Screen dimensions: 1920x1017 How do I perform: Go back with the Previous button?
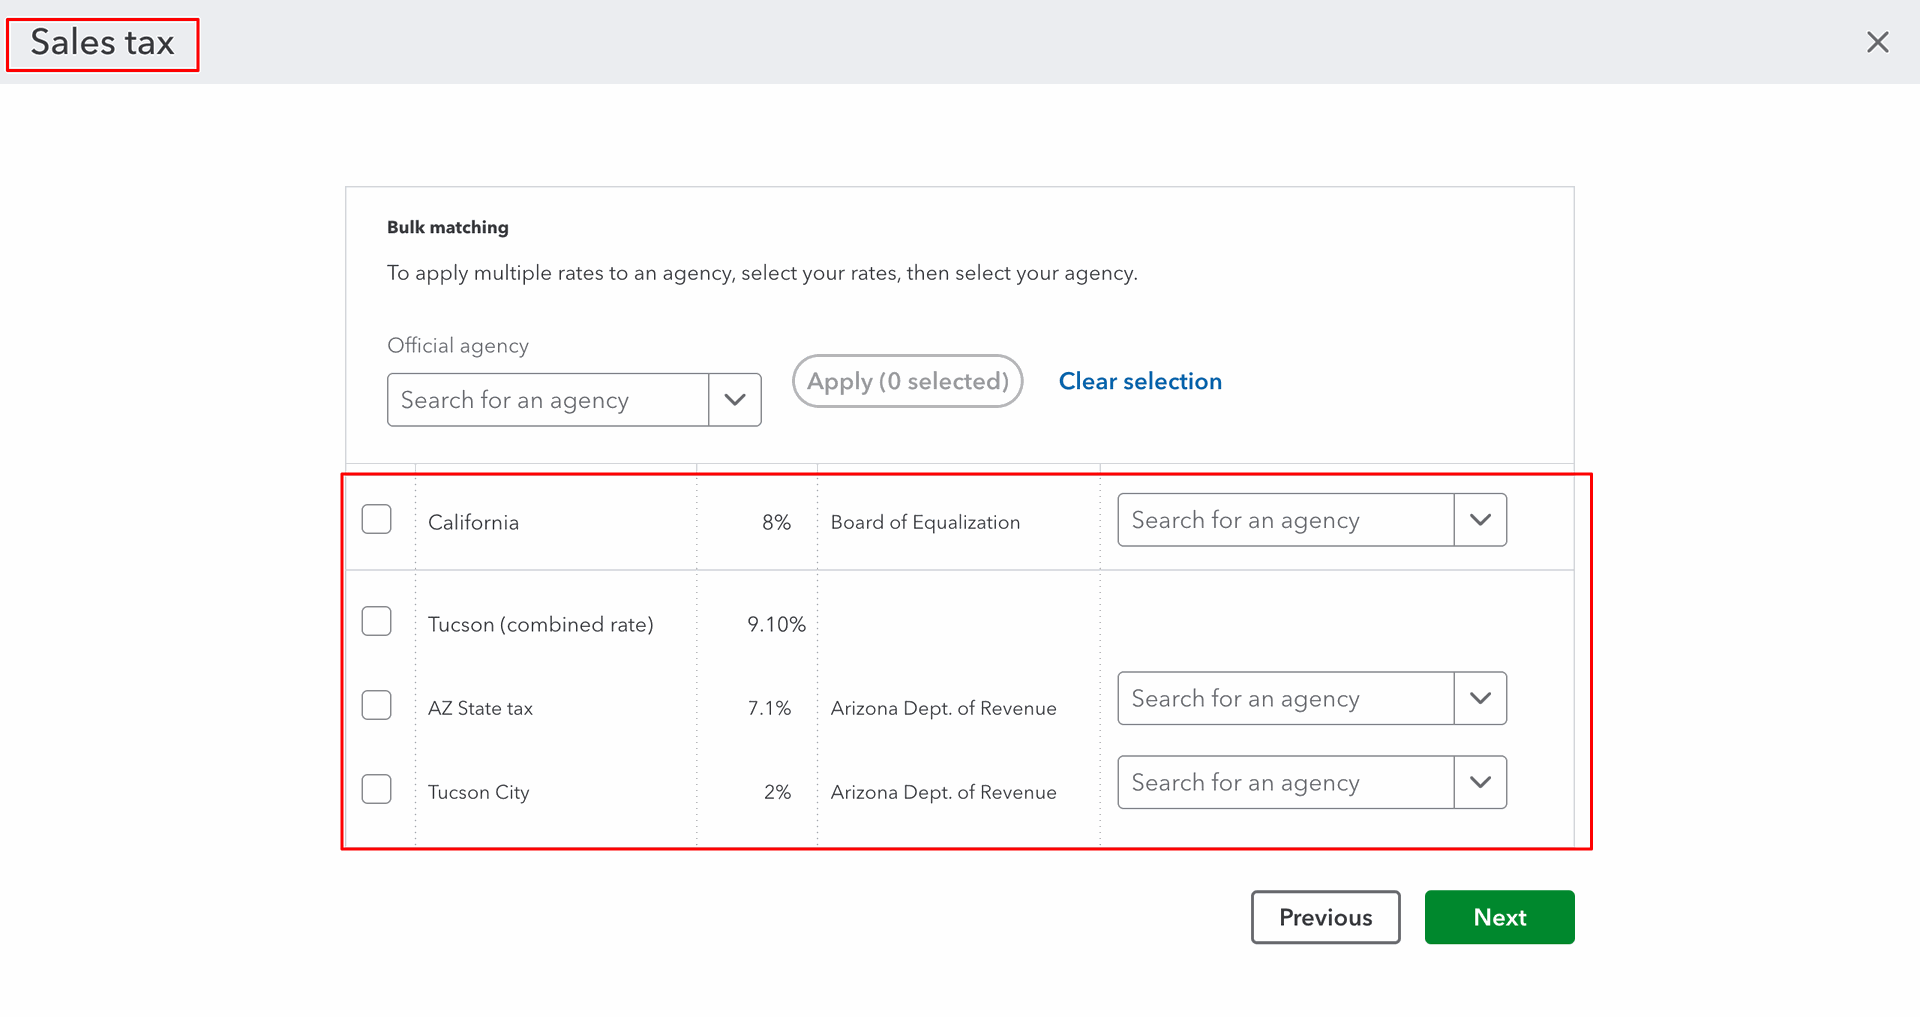tap(1325, 917)
